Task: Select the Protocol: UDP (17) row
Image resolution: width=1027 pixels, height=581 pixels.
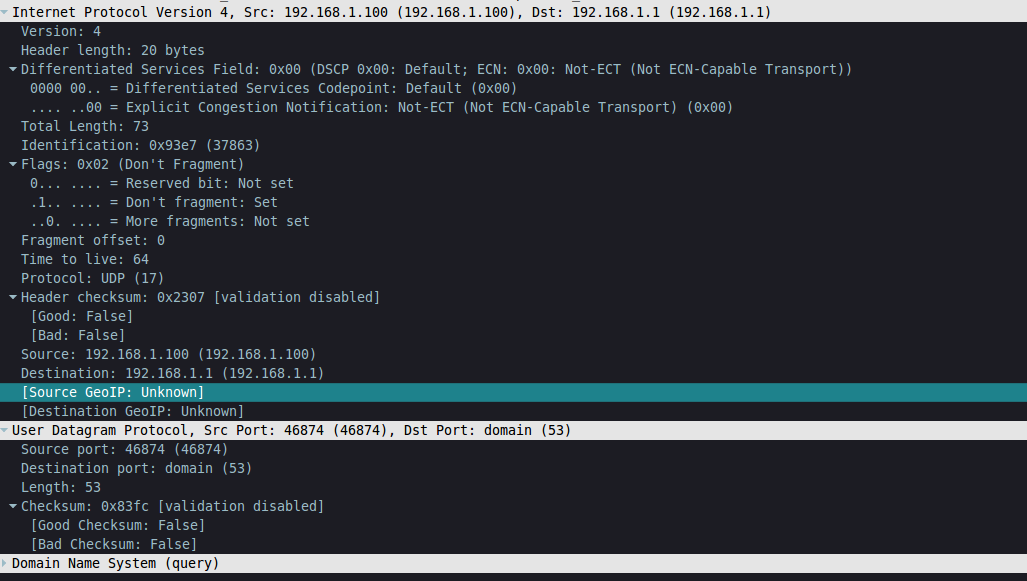Action: coord(514,278)
